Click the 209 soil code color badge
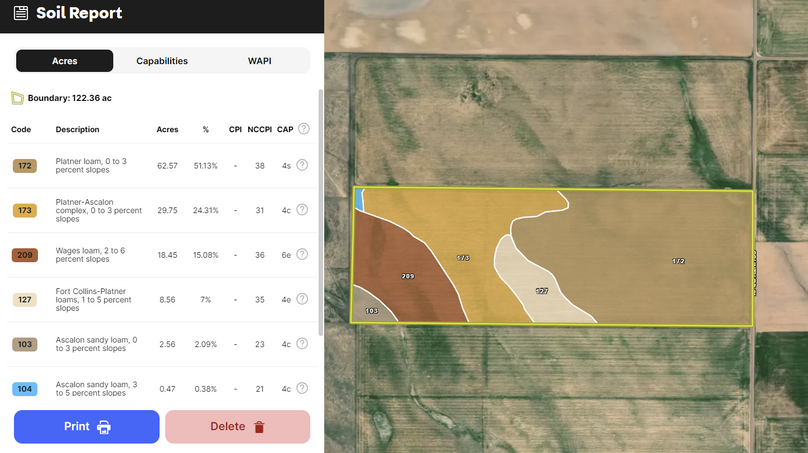 pos(25,255)
